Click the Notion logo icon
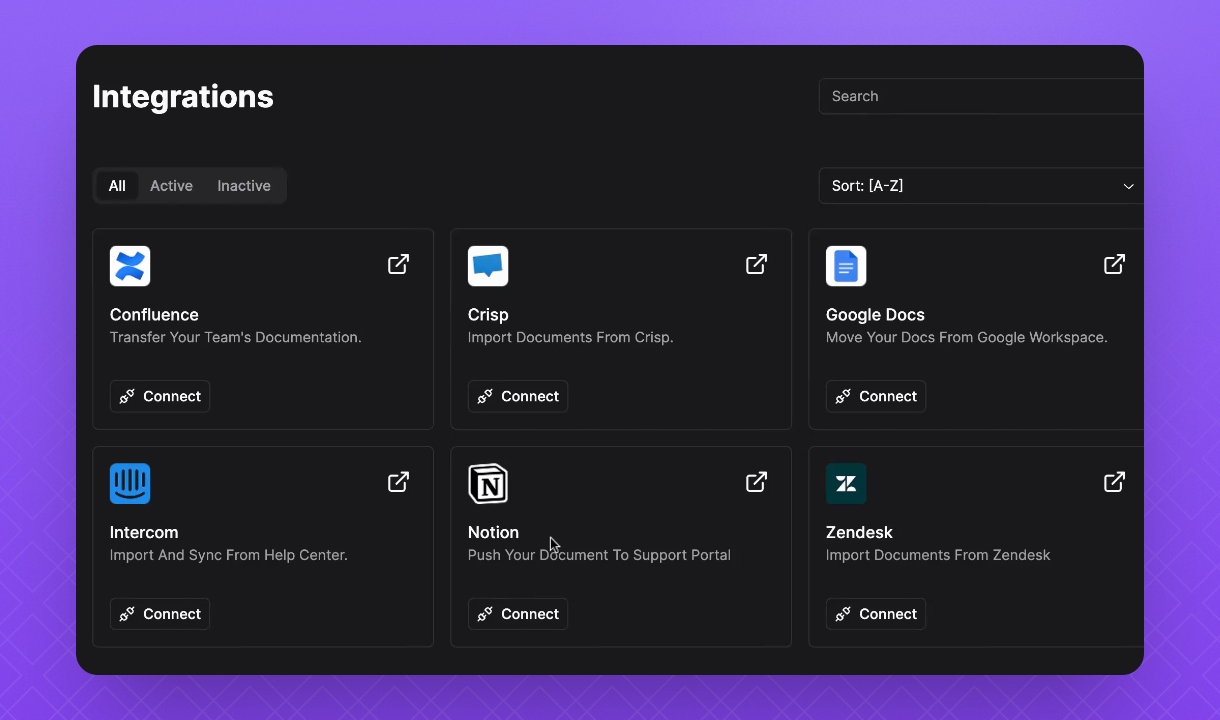Image resolution: width=1220 pixels, height=720 pixels. [x=488, y=484]
